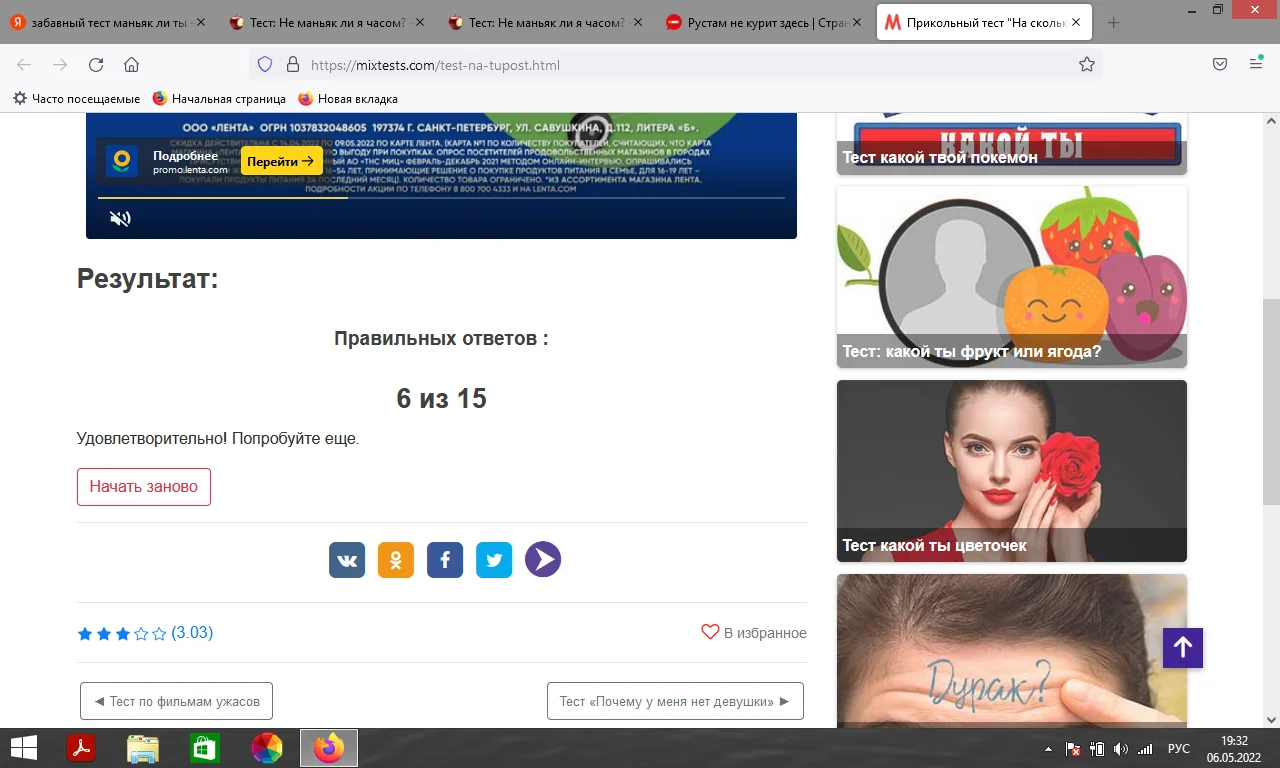Share via Odnoklassniki icon

coord(395,559)
